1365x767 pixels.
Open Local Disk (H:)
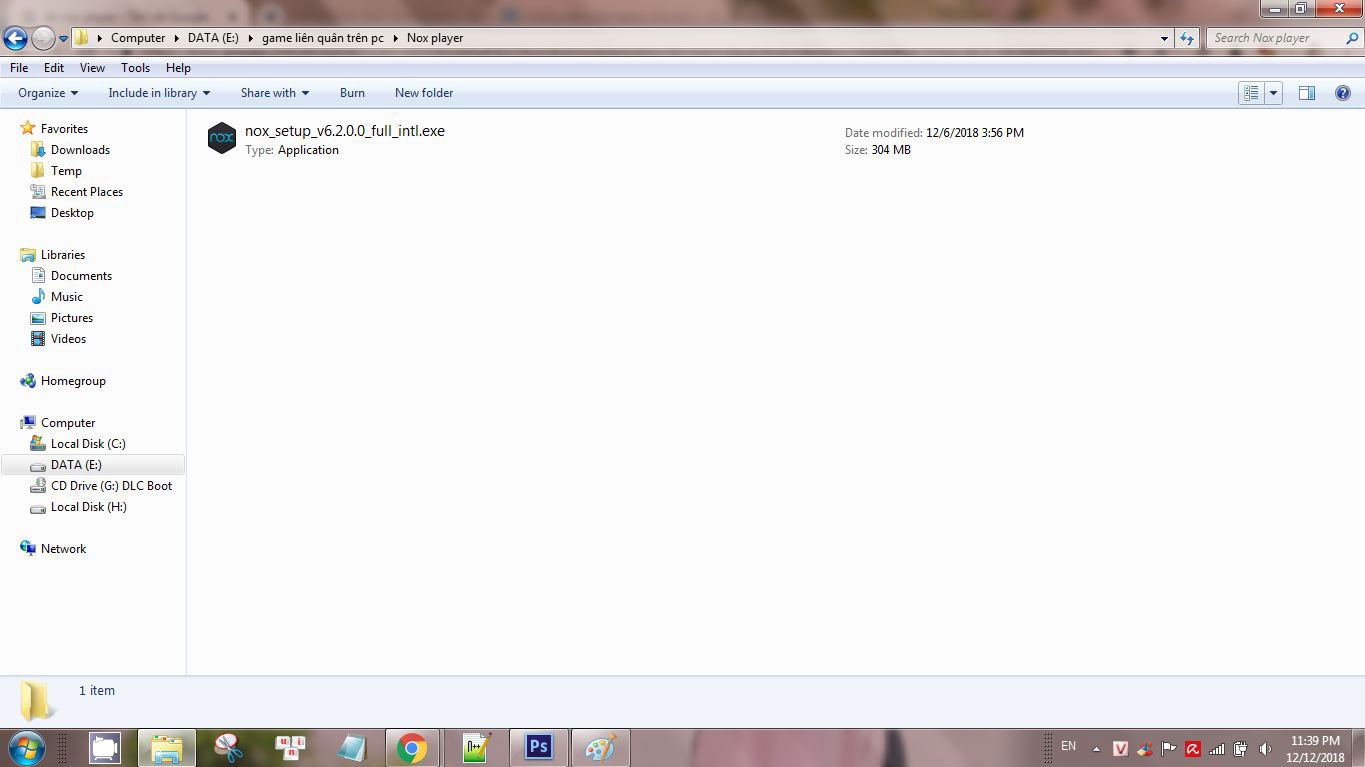coord(88,507)
